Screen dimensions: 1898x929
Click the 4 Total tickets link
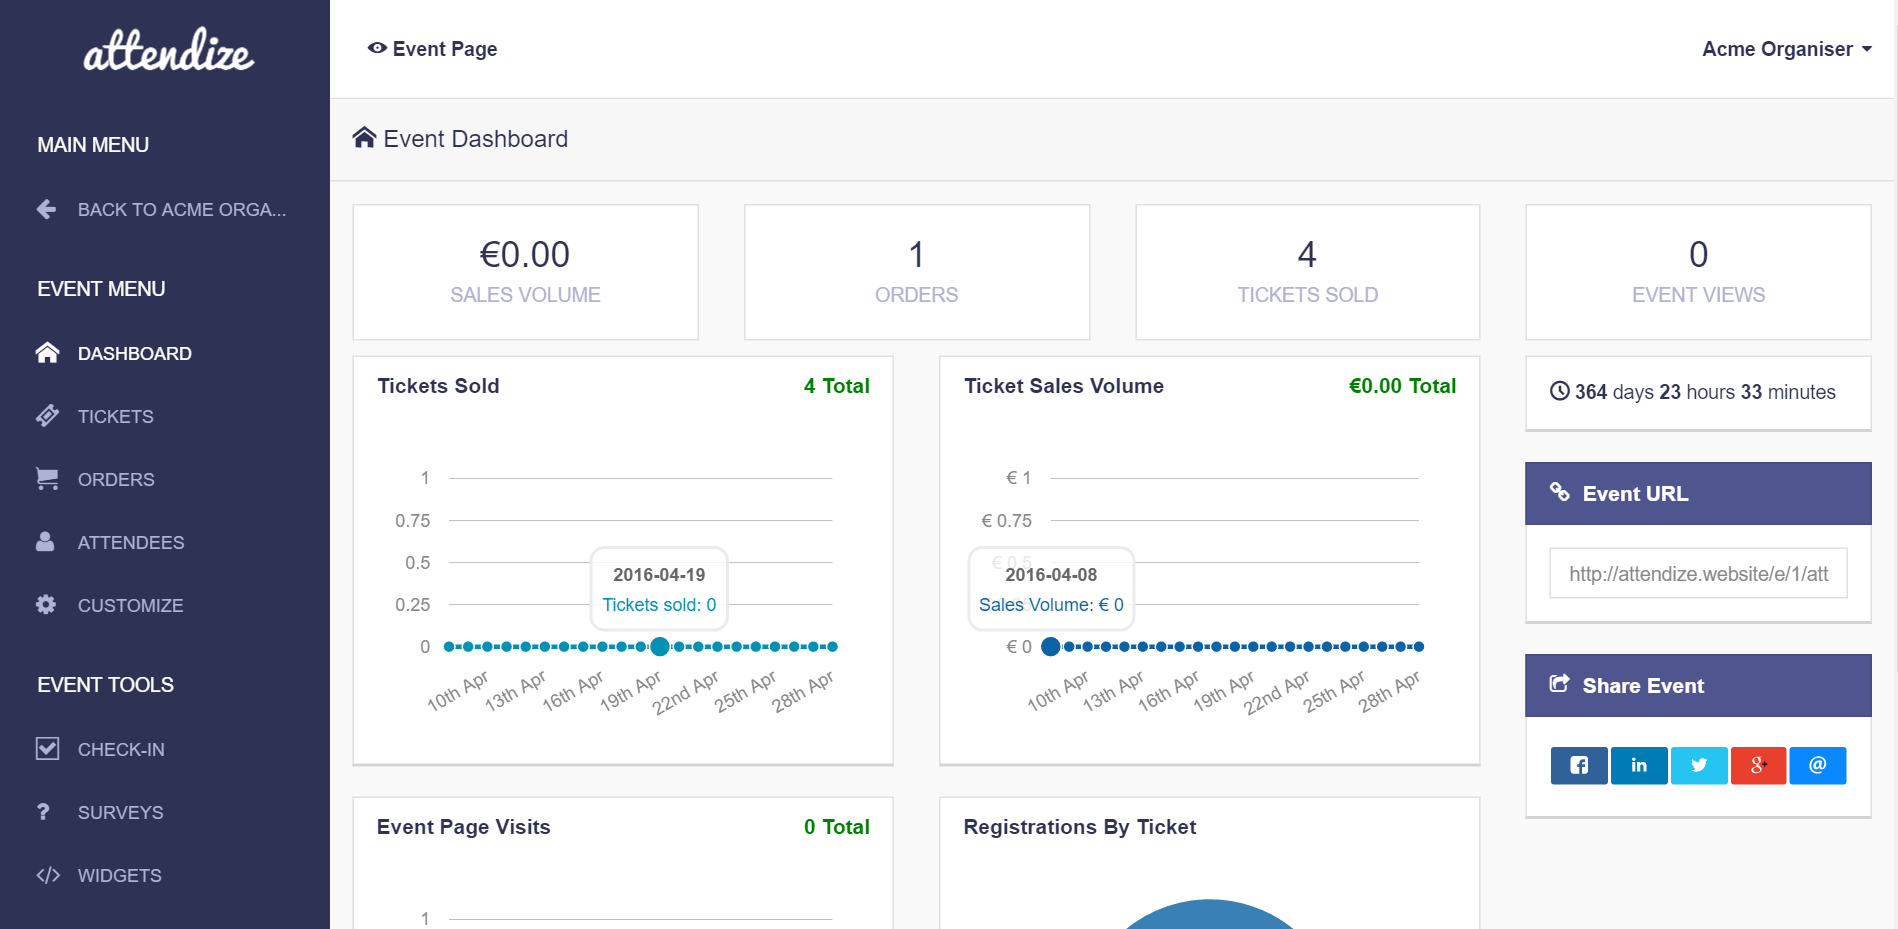(x=837, y=386)
